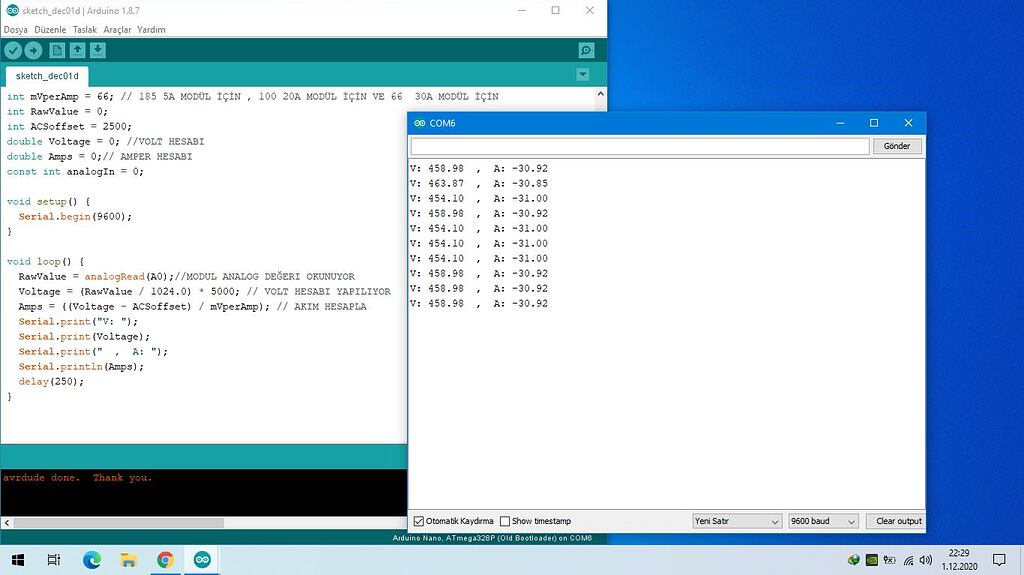
Task: Click the 'Serial.println(Amps);' line
Action: pyautogui.click(x=81, y=367)
